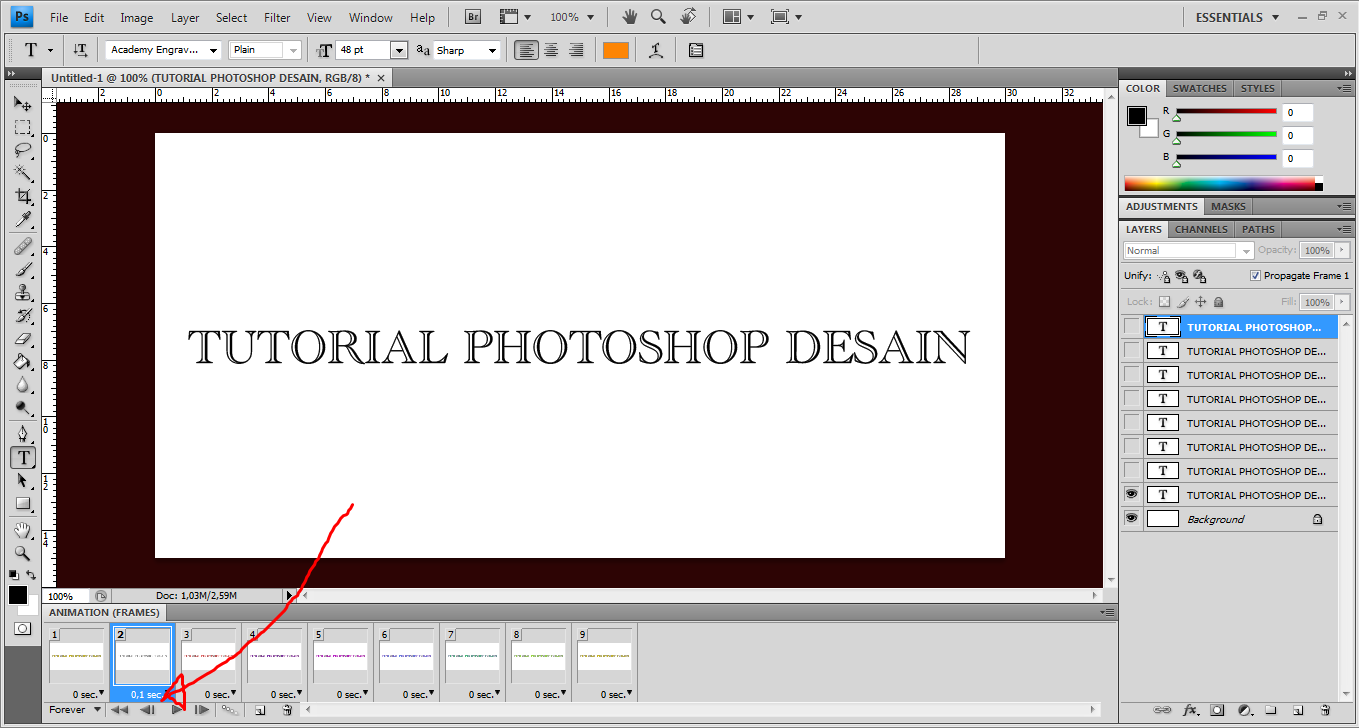
Task: Hide the Background layer
Action: [x=1131, y=519]
